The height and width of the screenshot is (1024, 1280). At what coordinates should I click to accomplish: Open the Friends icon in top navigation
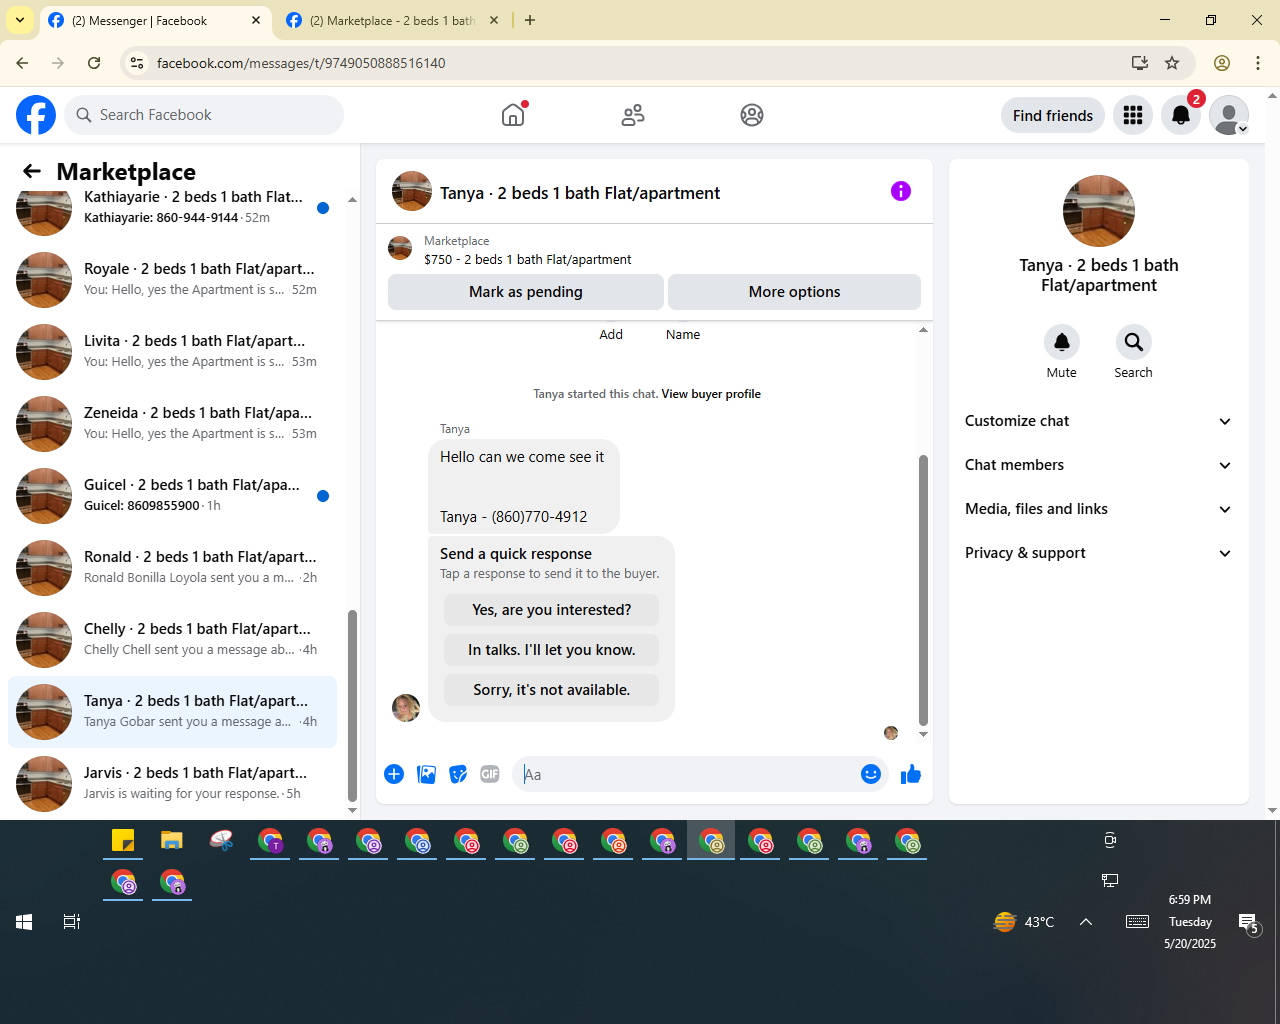pyautogui.click(x=633, y=115)
